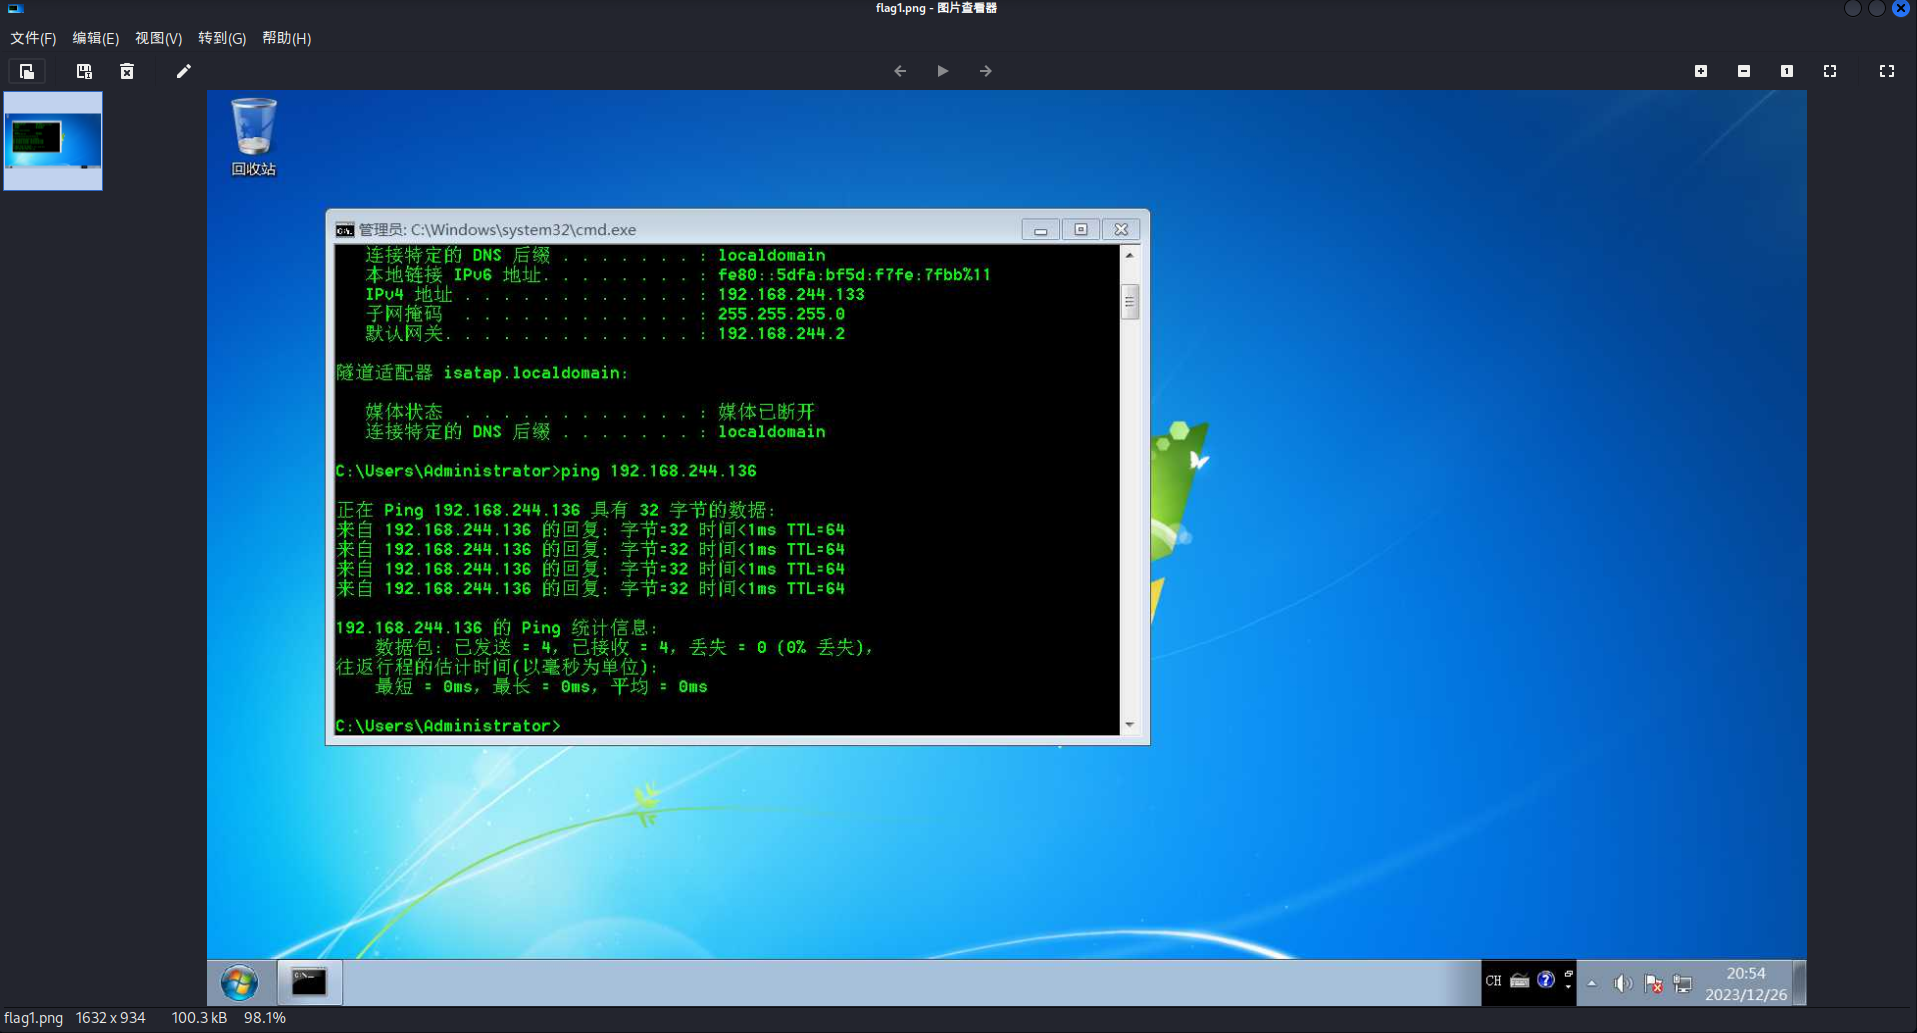Click the Action Center flag icon with red X
This screenshot has width=1917, height=1033.
(1653, 984)
